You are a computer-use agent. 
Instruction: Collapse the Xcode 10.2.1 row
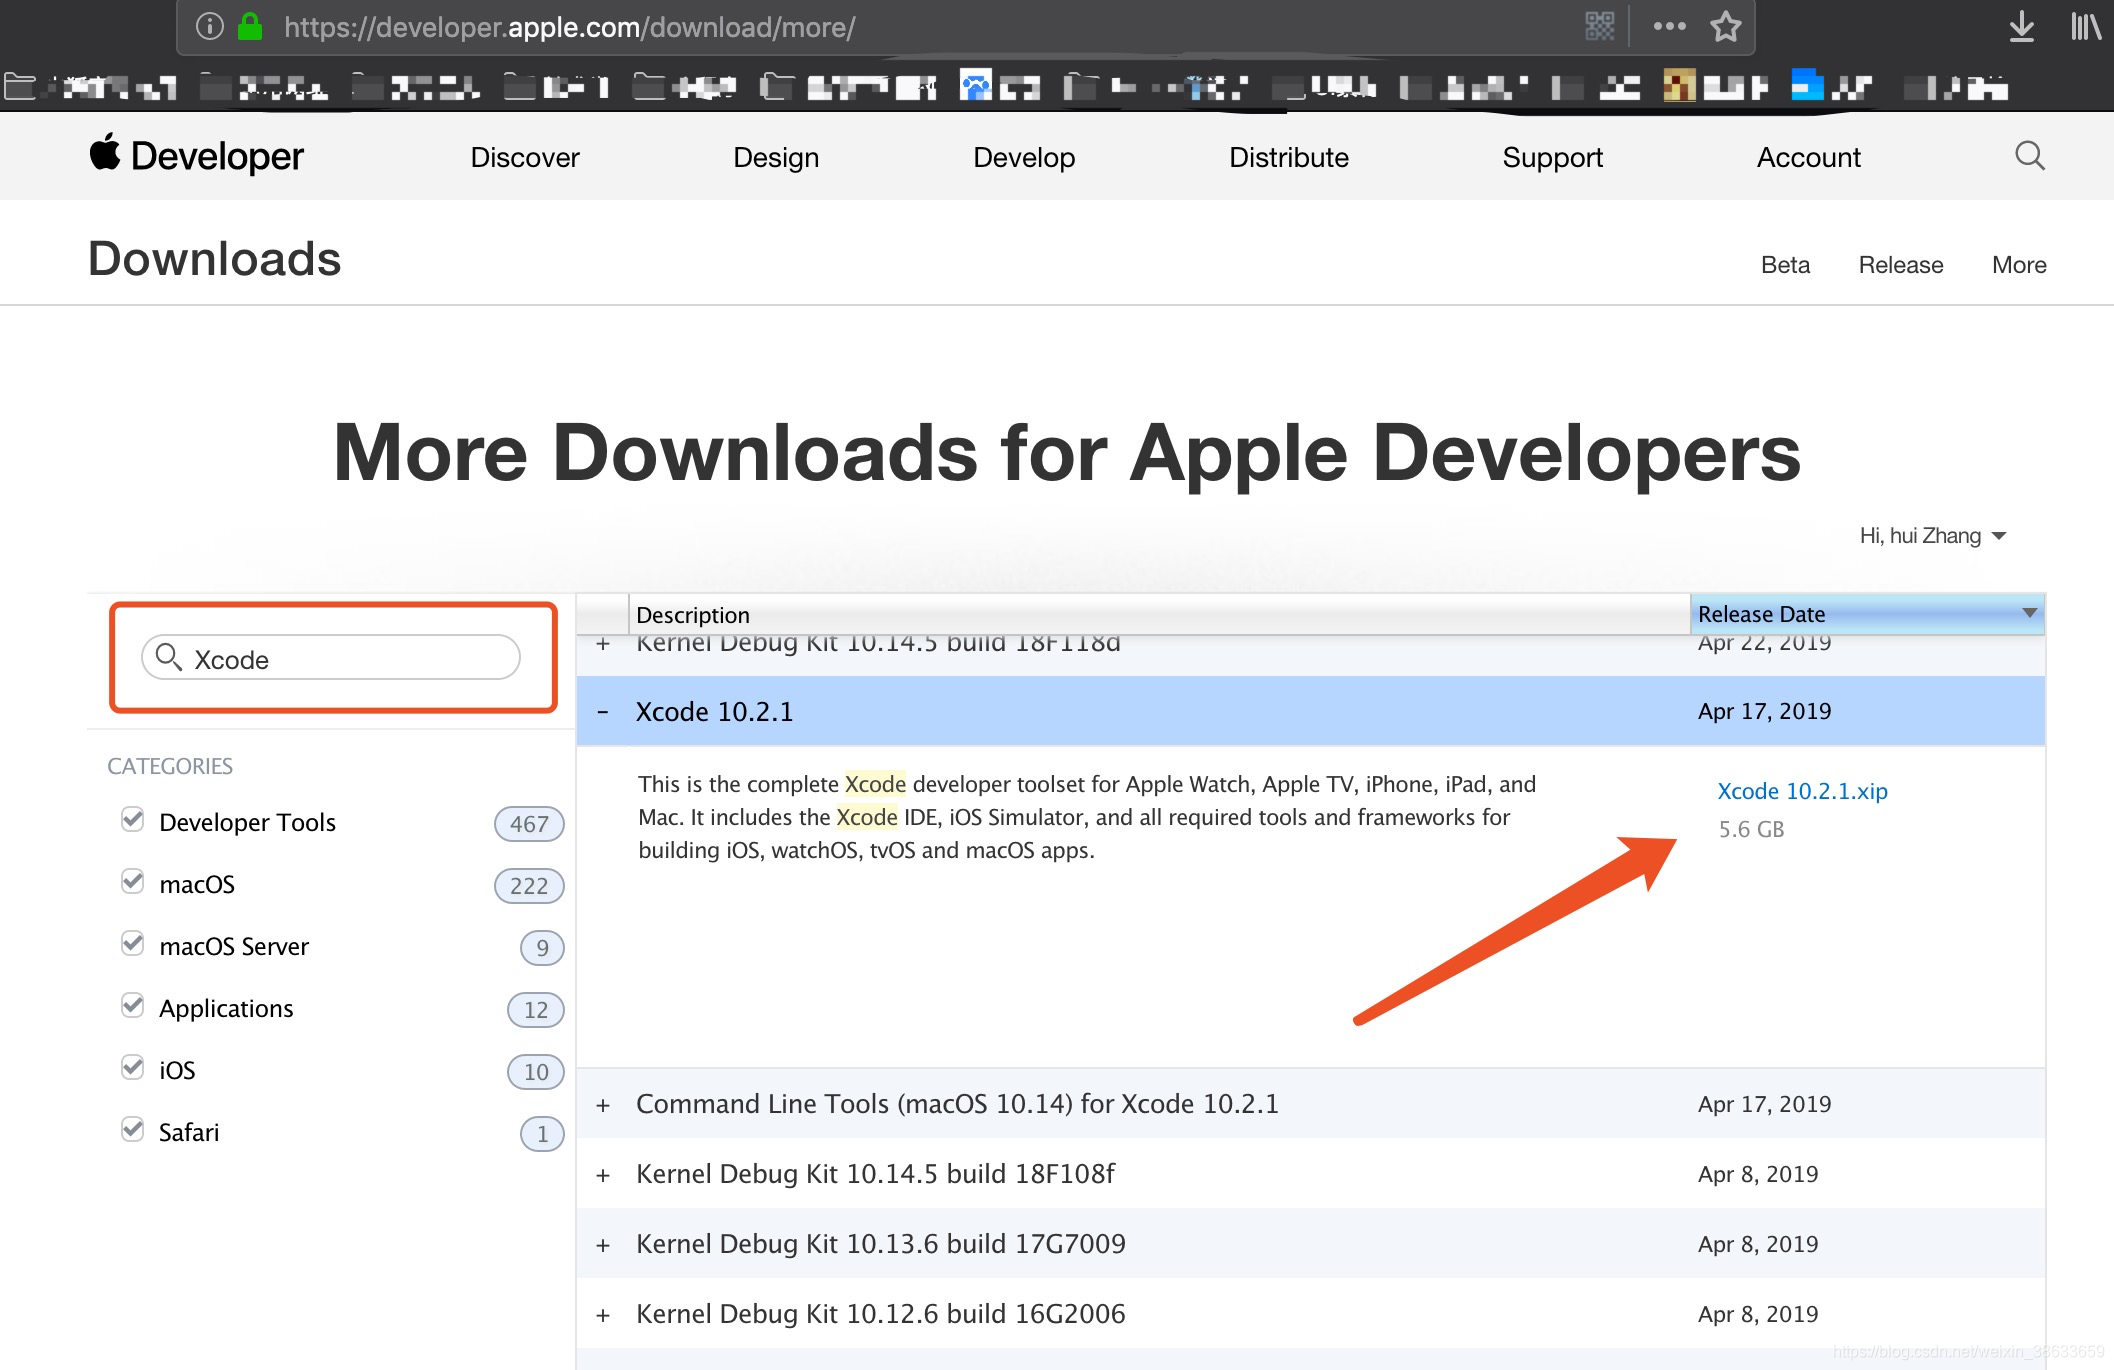603,712
